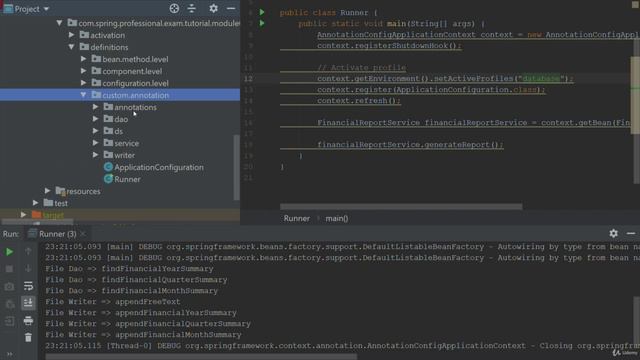Expand the ds package arrow
Screen dimensions: 640x360
(x=95, y=131)
